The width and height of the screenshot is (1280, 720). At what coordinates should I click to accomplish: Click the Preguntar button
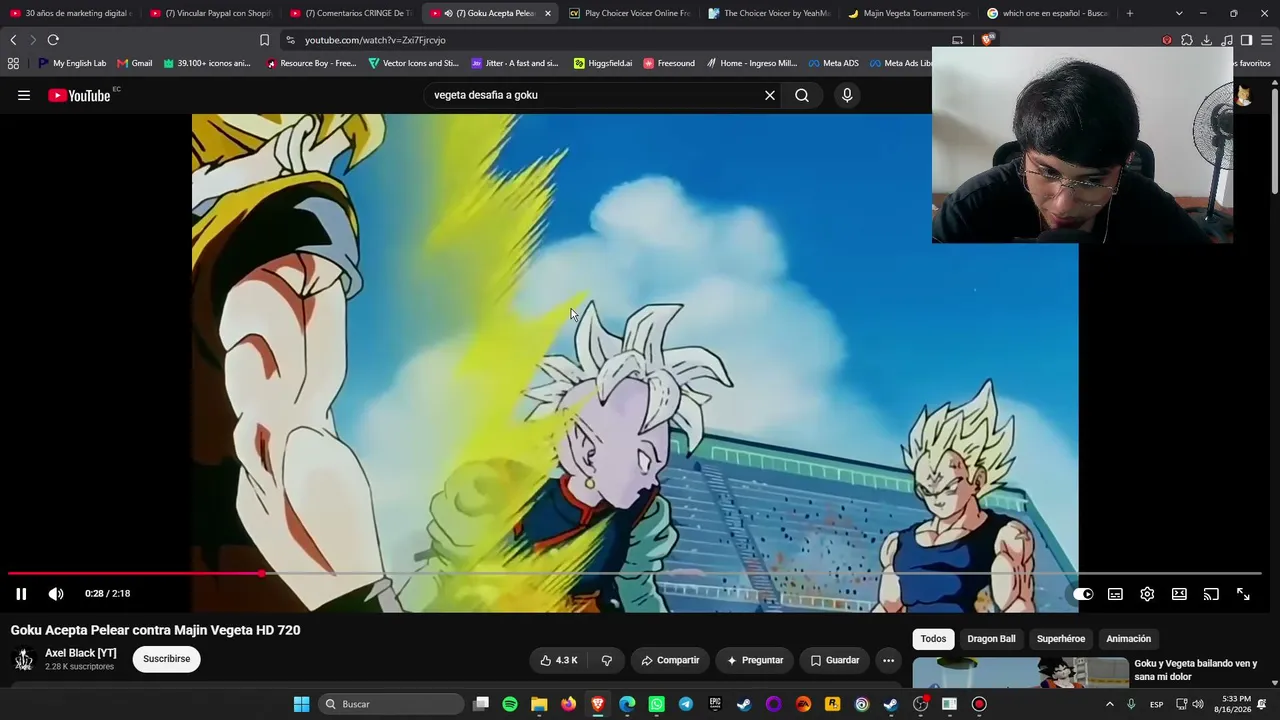coord(755,660)
